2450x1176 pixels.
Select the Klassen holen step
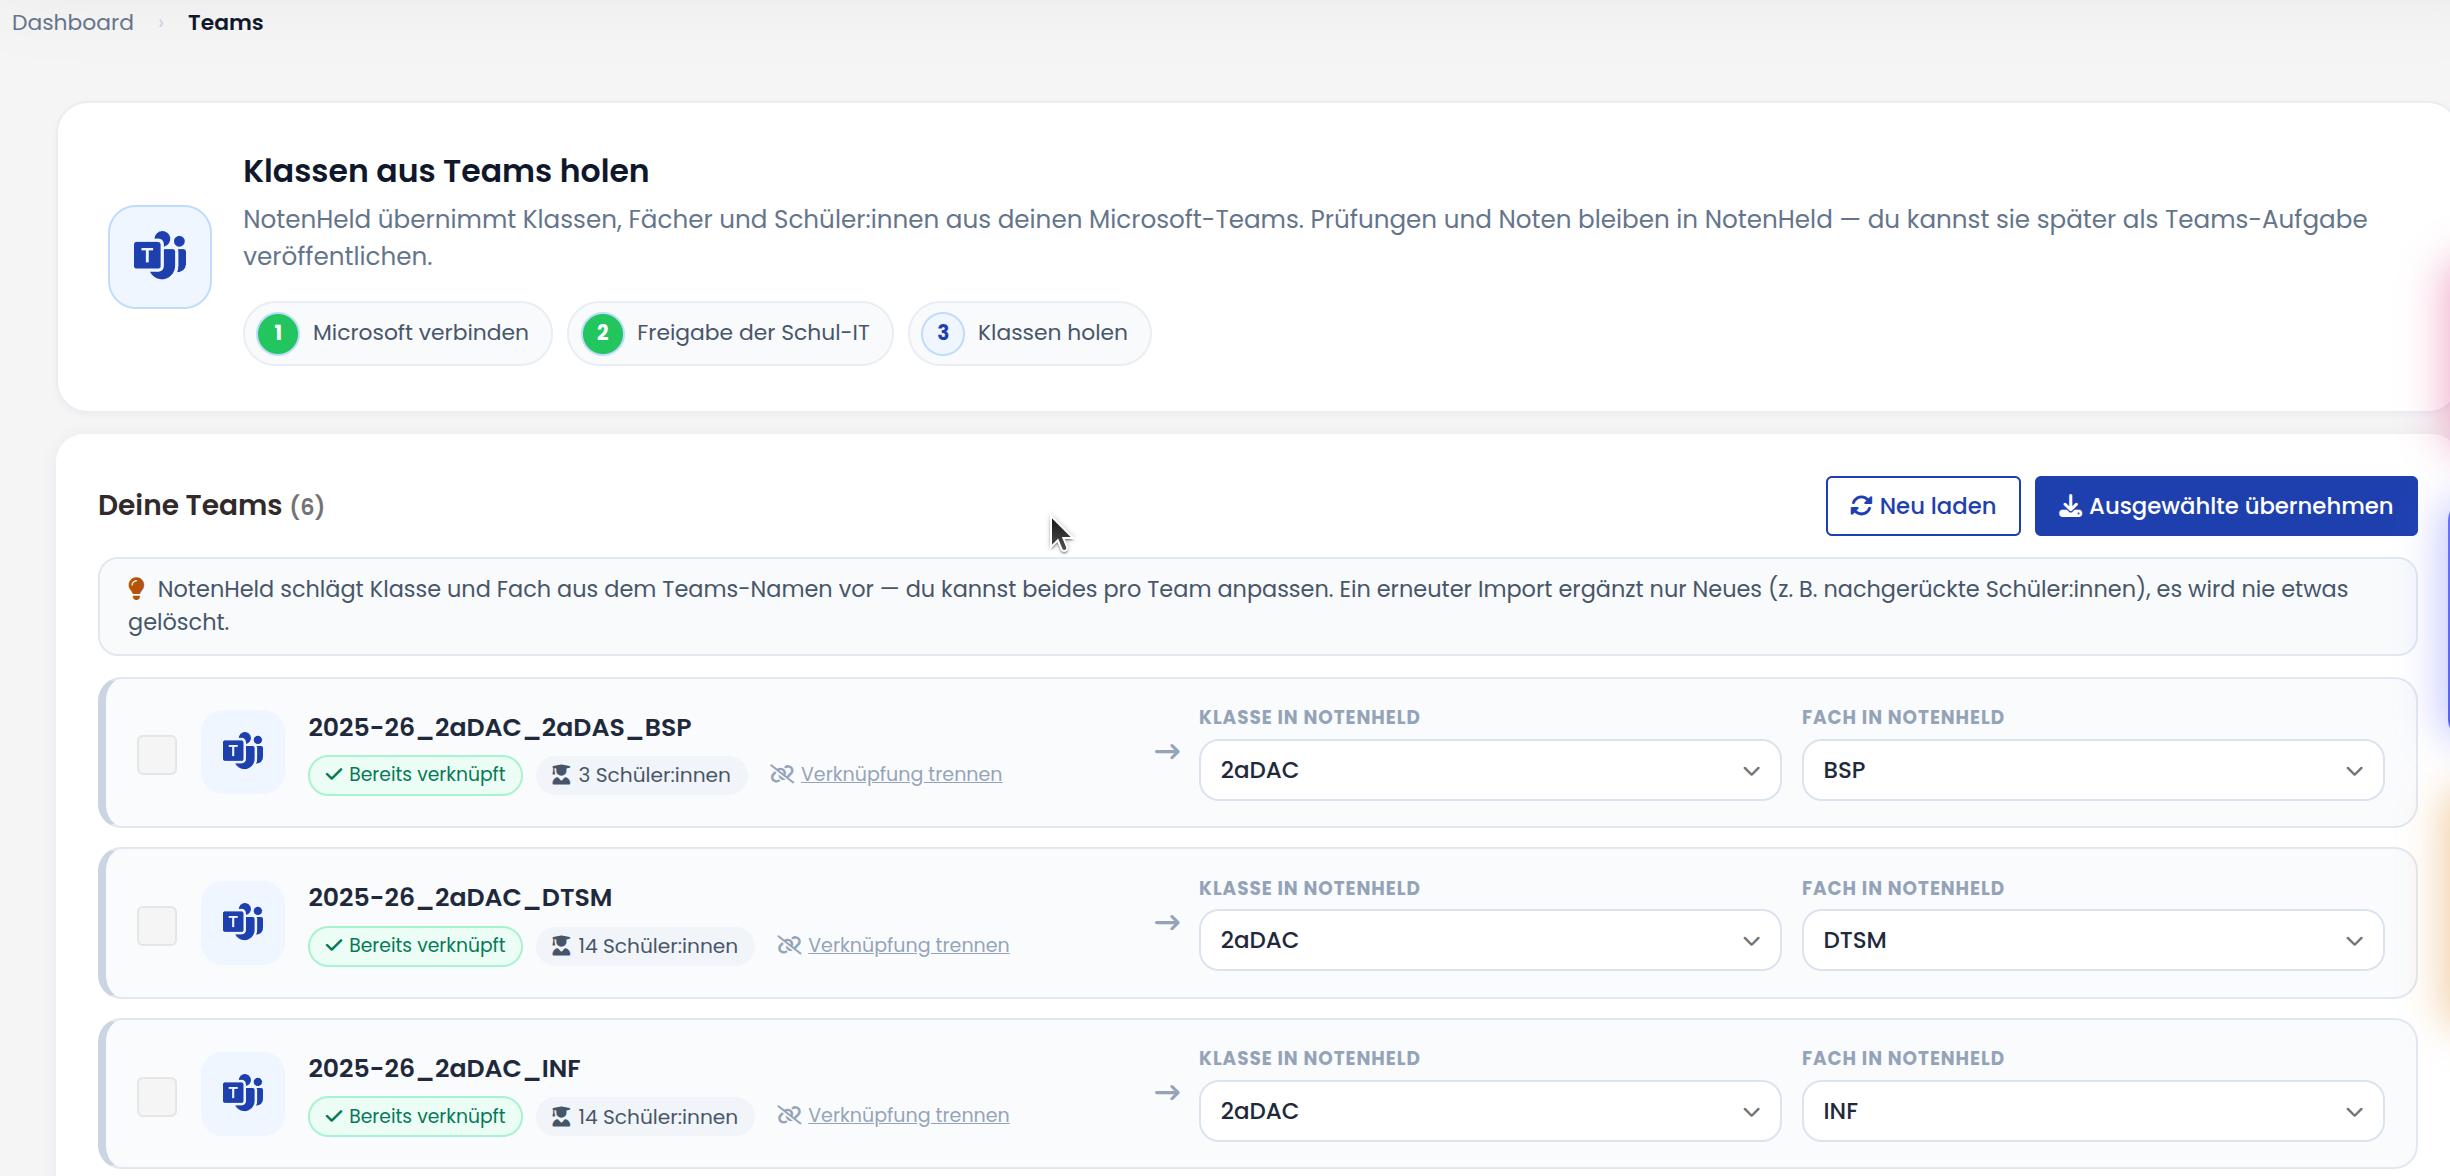tap(1030, 333)
